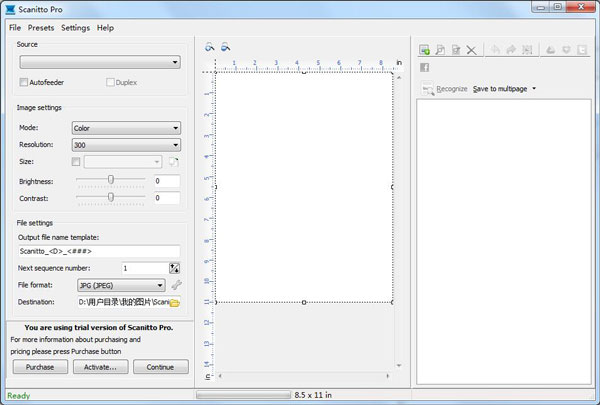Click the Brightness value field
The width and height of the screenshot is (600, 405).
pos(167,181)
